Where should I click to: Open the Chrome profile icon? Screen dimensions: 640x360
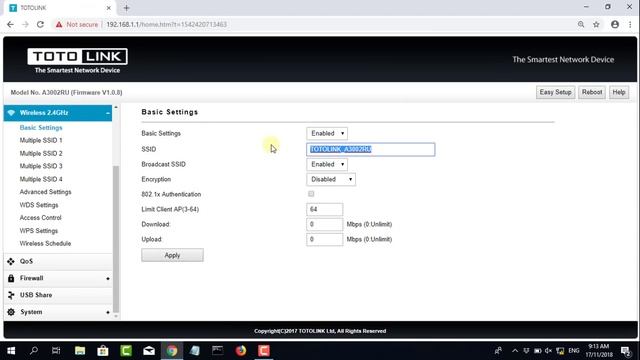(x=615, y=24)
